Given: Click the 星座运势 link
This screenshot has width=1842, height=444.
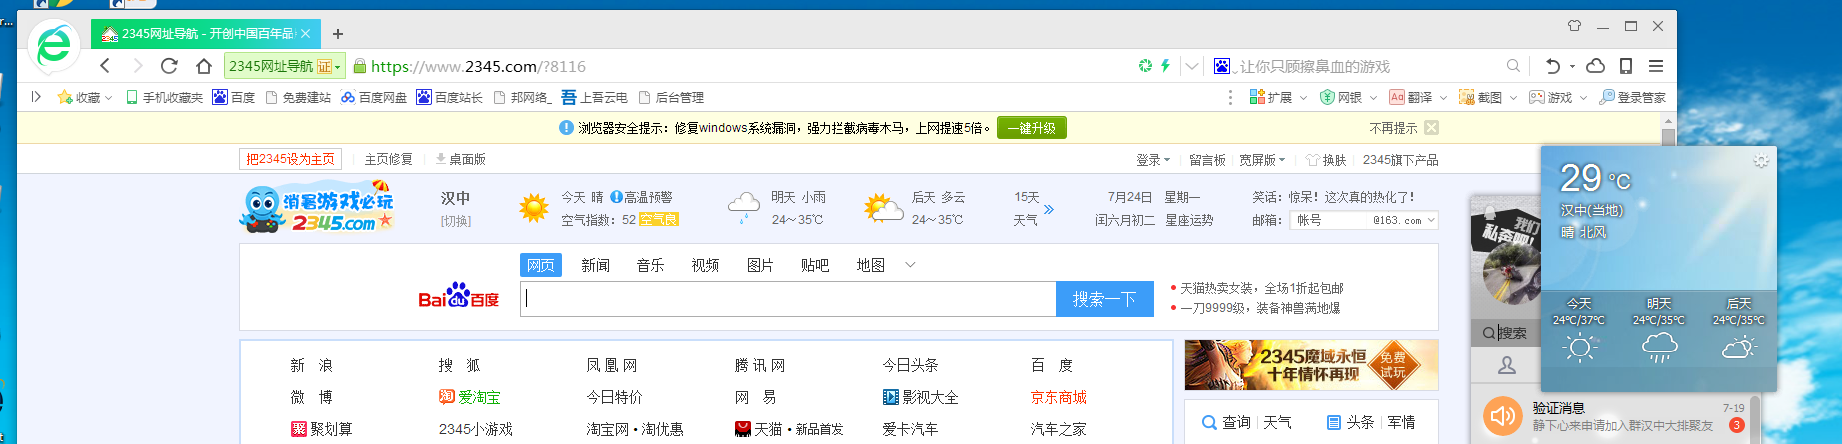Looking at the screenshot, I should (x=1189, y=220).
